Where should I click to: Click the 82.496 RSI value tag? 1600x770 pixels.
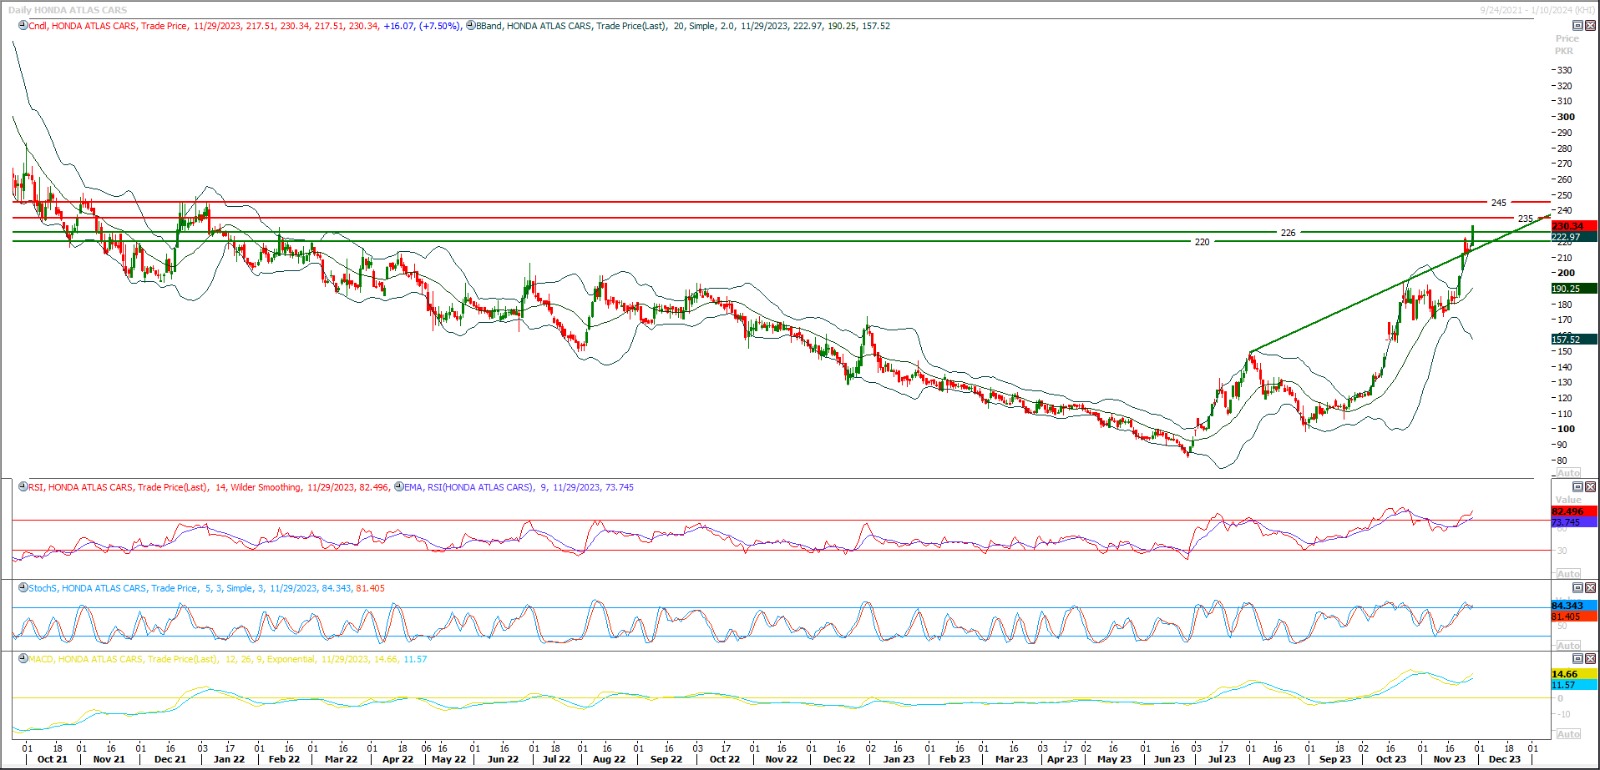1573,511
